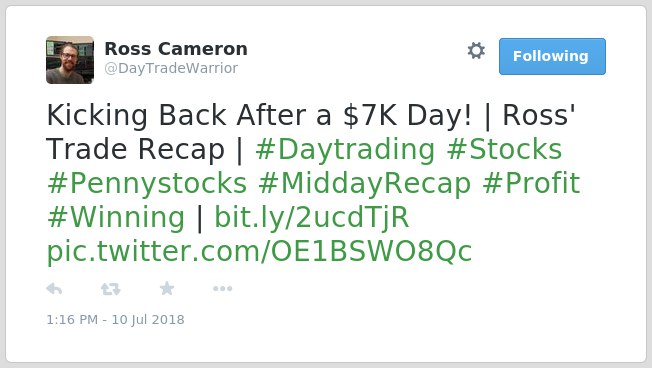View the #MiddayRecap hashtag feed
This screenshot has width=652, height=368.
click(x=364, y=183)
